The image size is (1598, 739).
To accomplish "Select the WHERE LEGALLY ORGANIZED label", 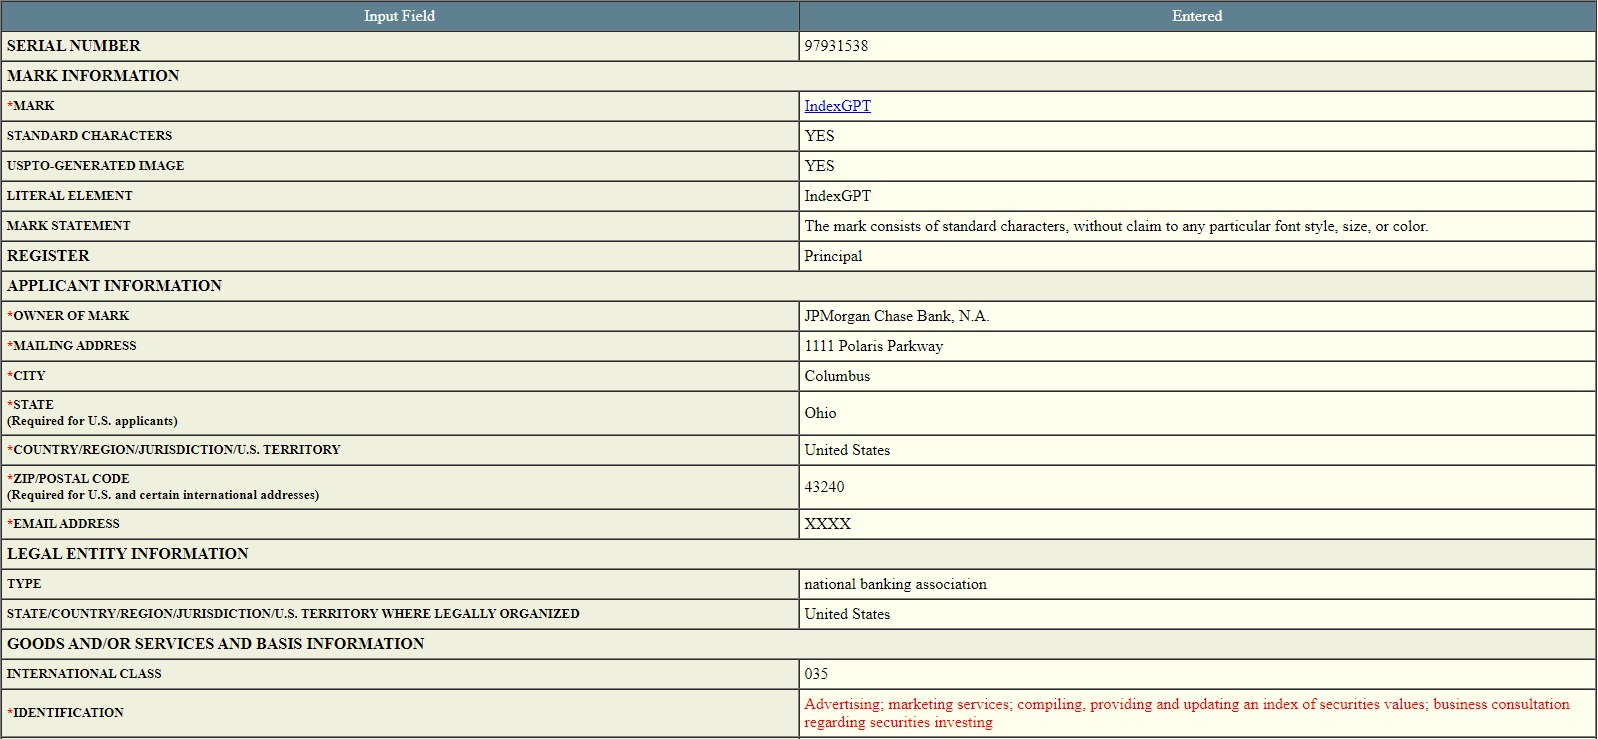I will pyautogui.click(x=293, y=614).
